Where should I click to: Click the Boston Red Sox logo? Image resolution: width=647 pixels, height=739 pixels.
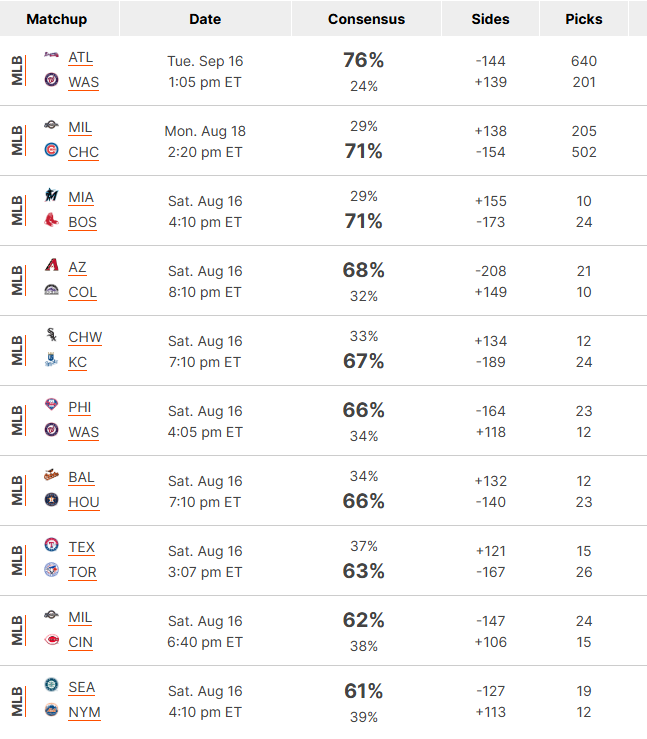(51, 220)
